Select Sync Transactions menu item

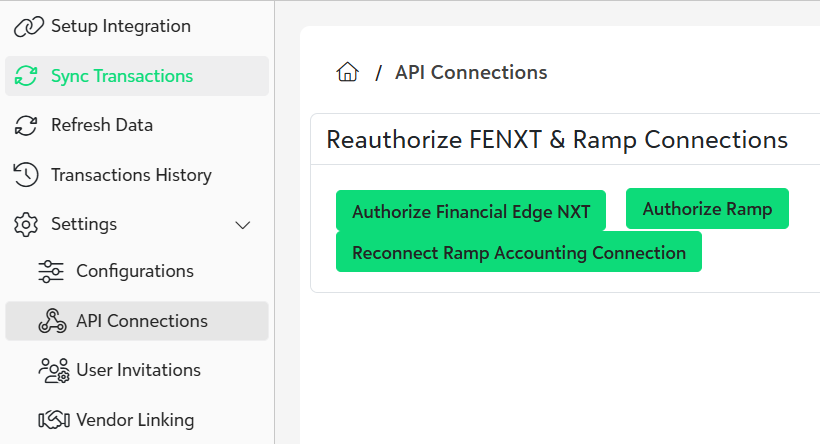pos(137,76)
